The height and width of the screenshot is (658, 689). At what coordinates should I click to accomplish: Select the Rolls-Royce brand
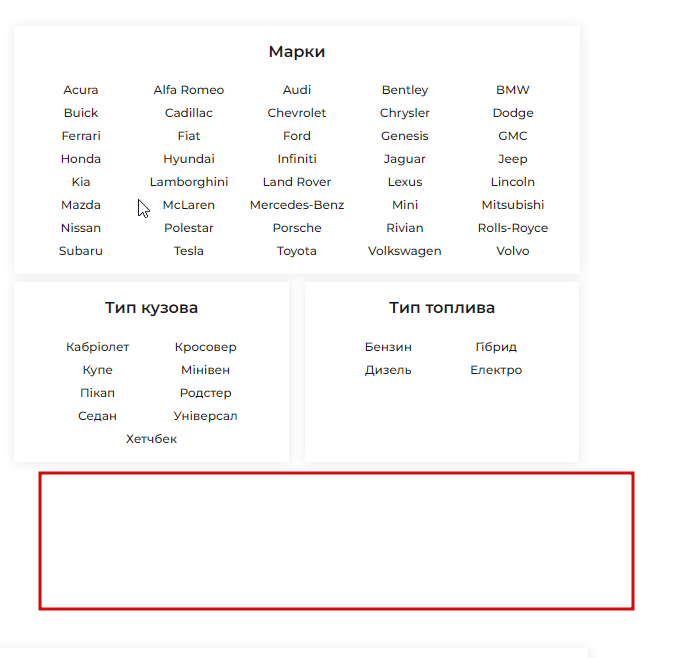(513, 228)
